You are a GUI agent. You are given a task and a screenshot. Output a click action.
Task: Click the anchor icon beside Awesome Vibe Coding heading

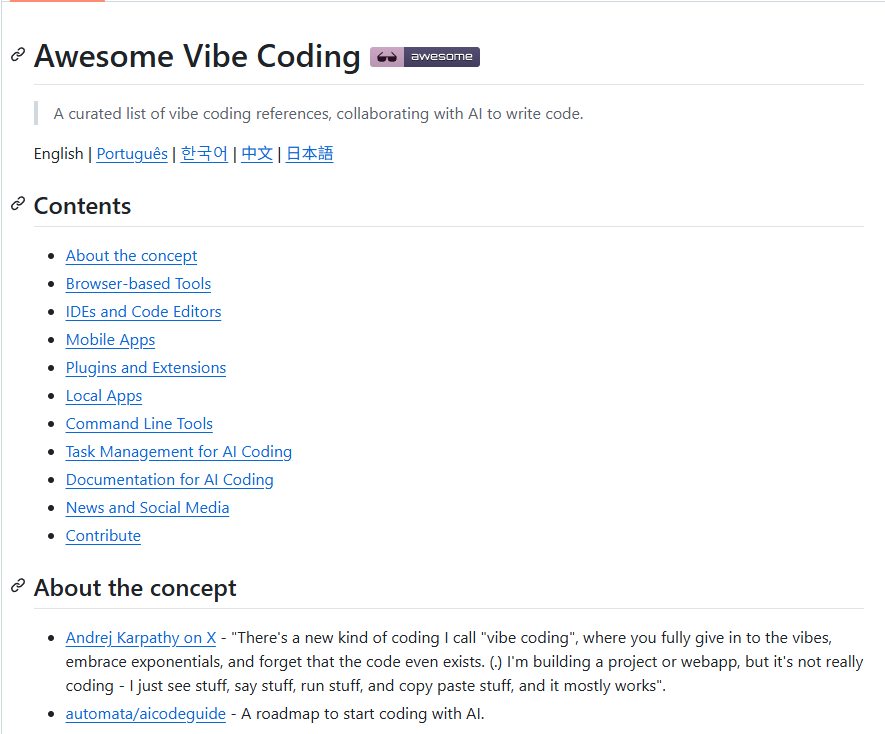tap(17, 57)
